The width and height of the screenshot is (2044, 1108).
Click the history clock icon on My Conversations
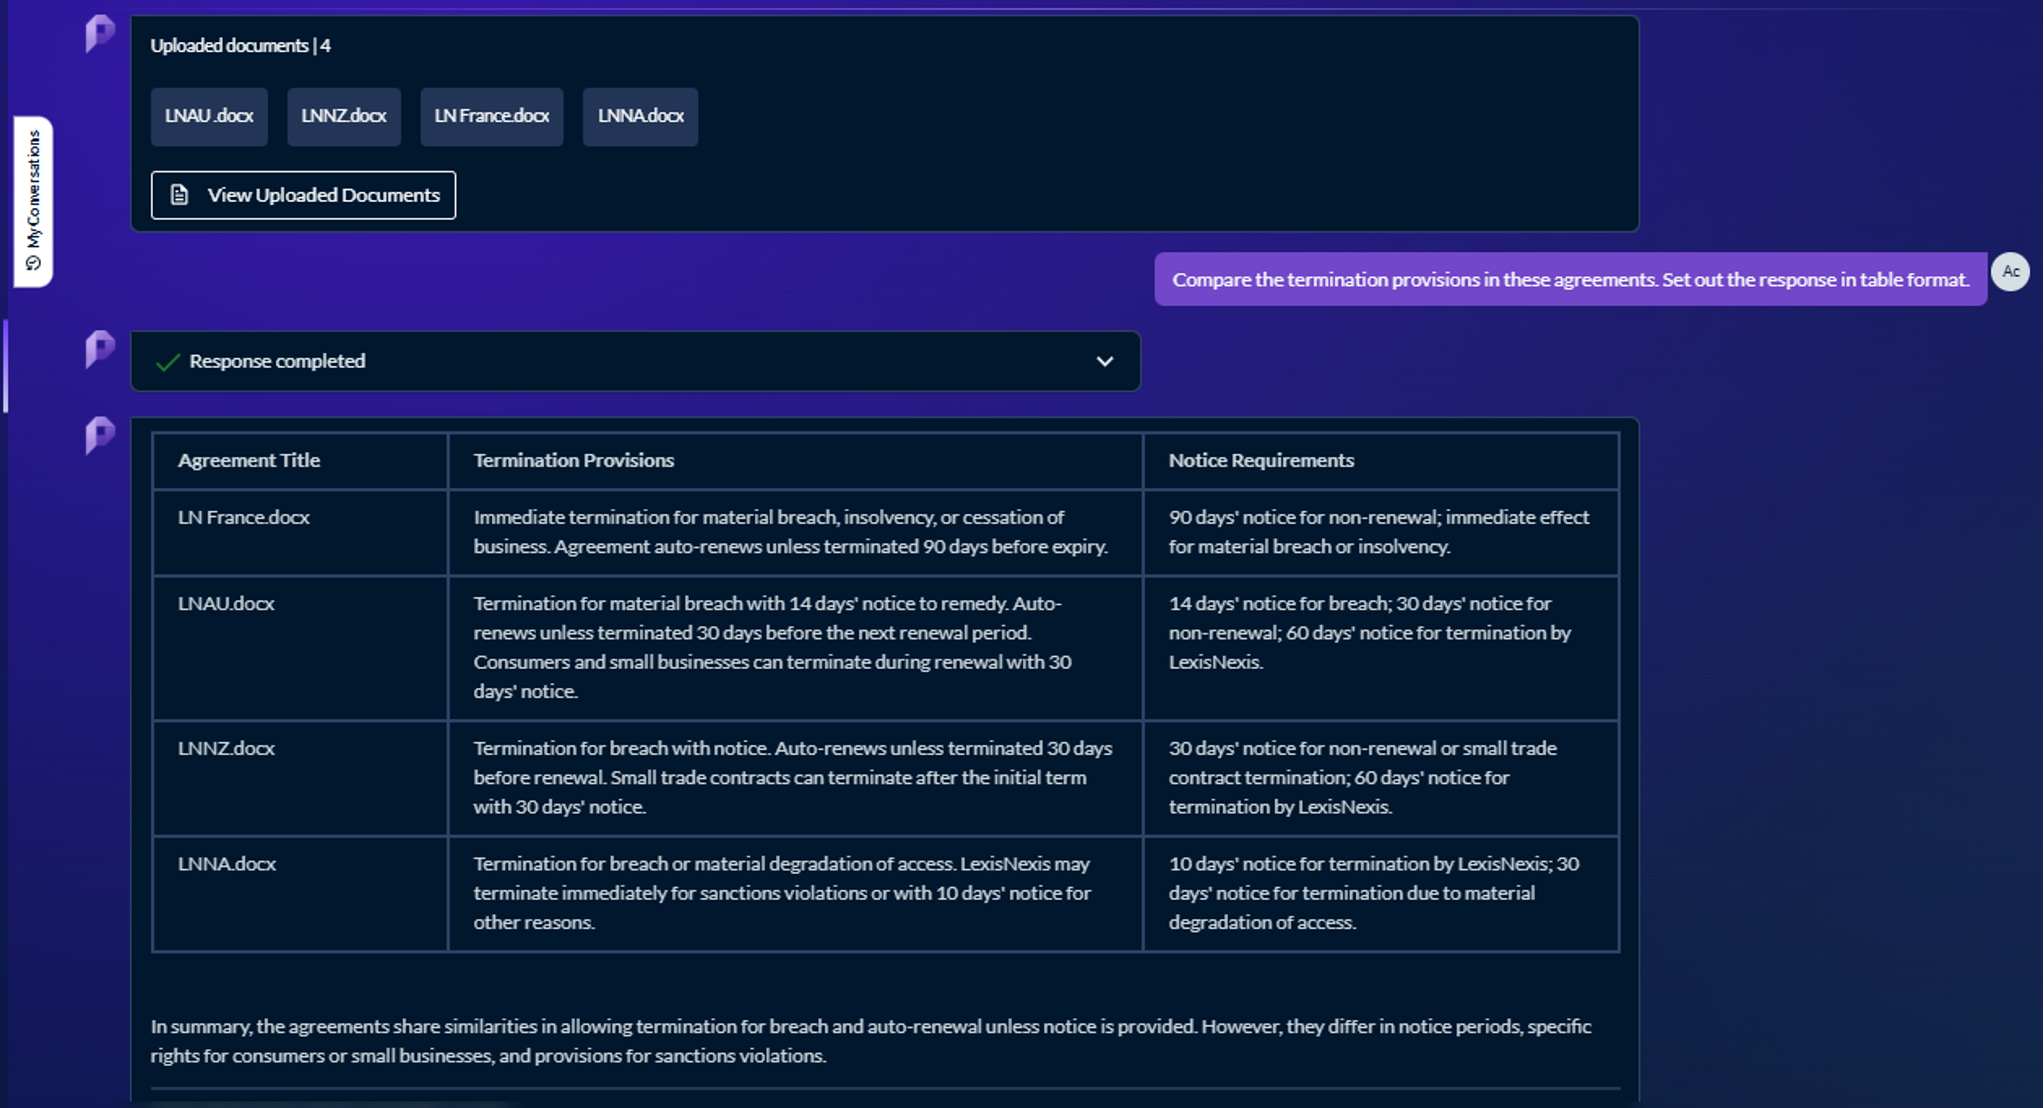pos(33,263)
